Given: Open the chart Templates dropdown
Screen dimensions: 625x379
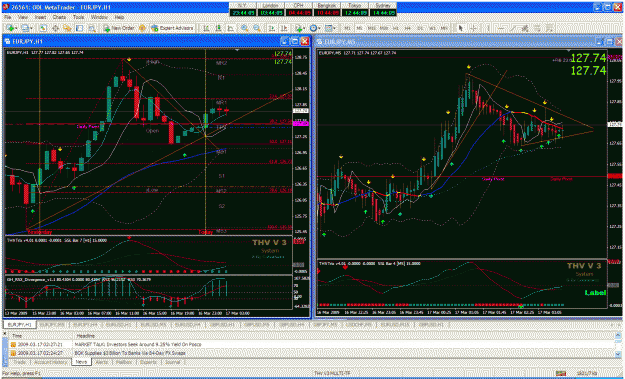Looking at the screenshot, I should (330, 28).
